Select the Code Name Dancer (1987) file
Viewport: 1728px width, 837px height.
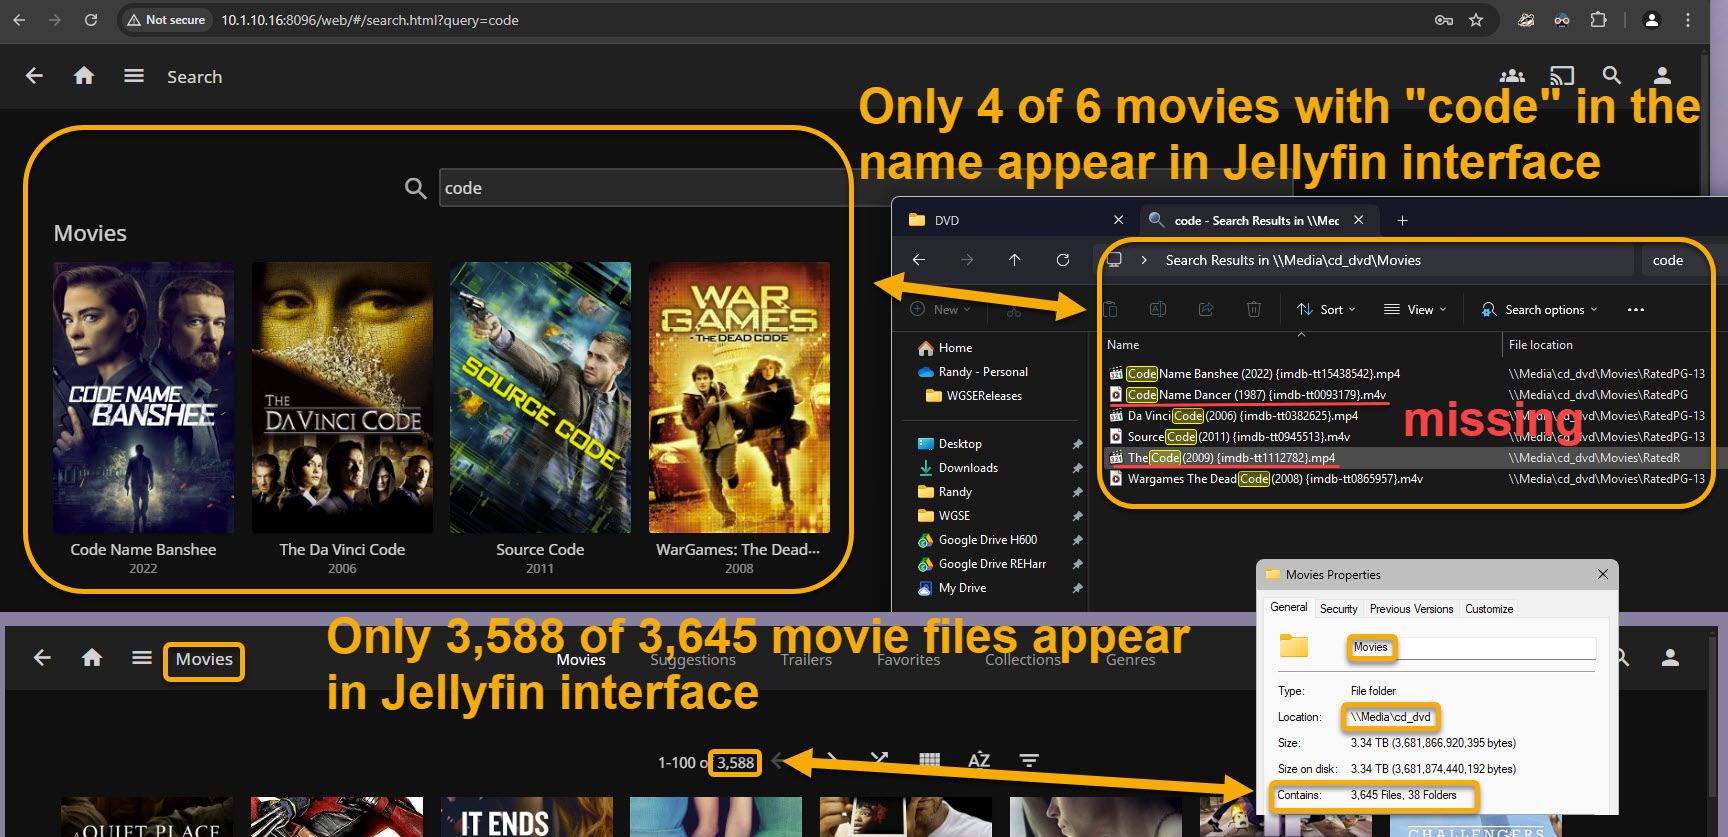tap(1256, 395)
